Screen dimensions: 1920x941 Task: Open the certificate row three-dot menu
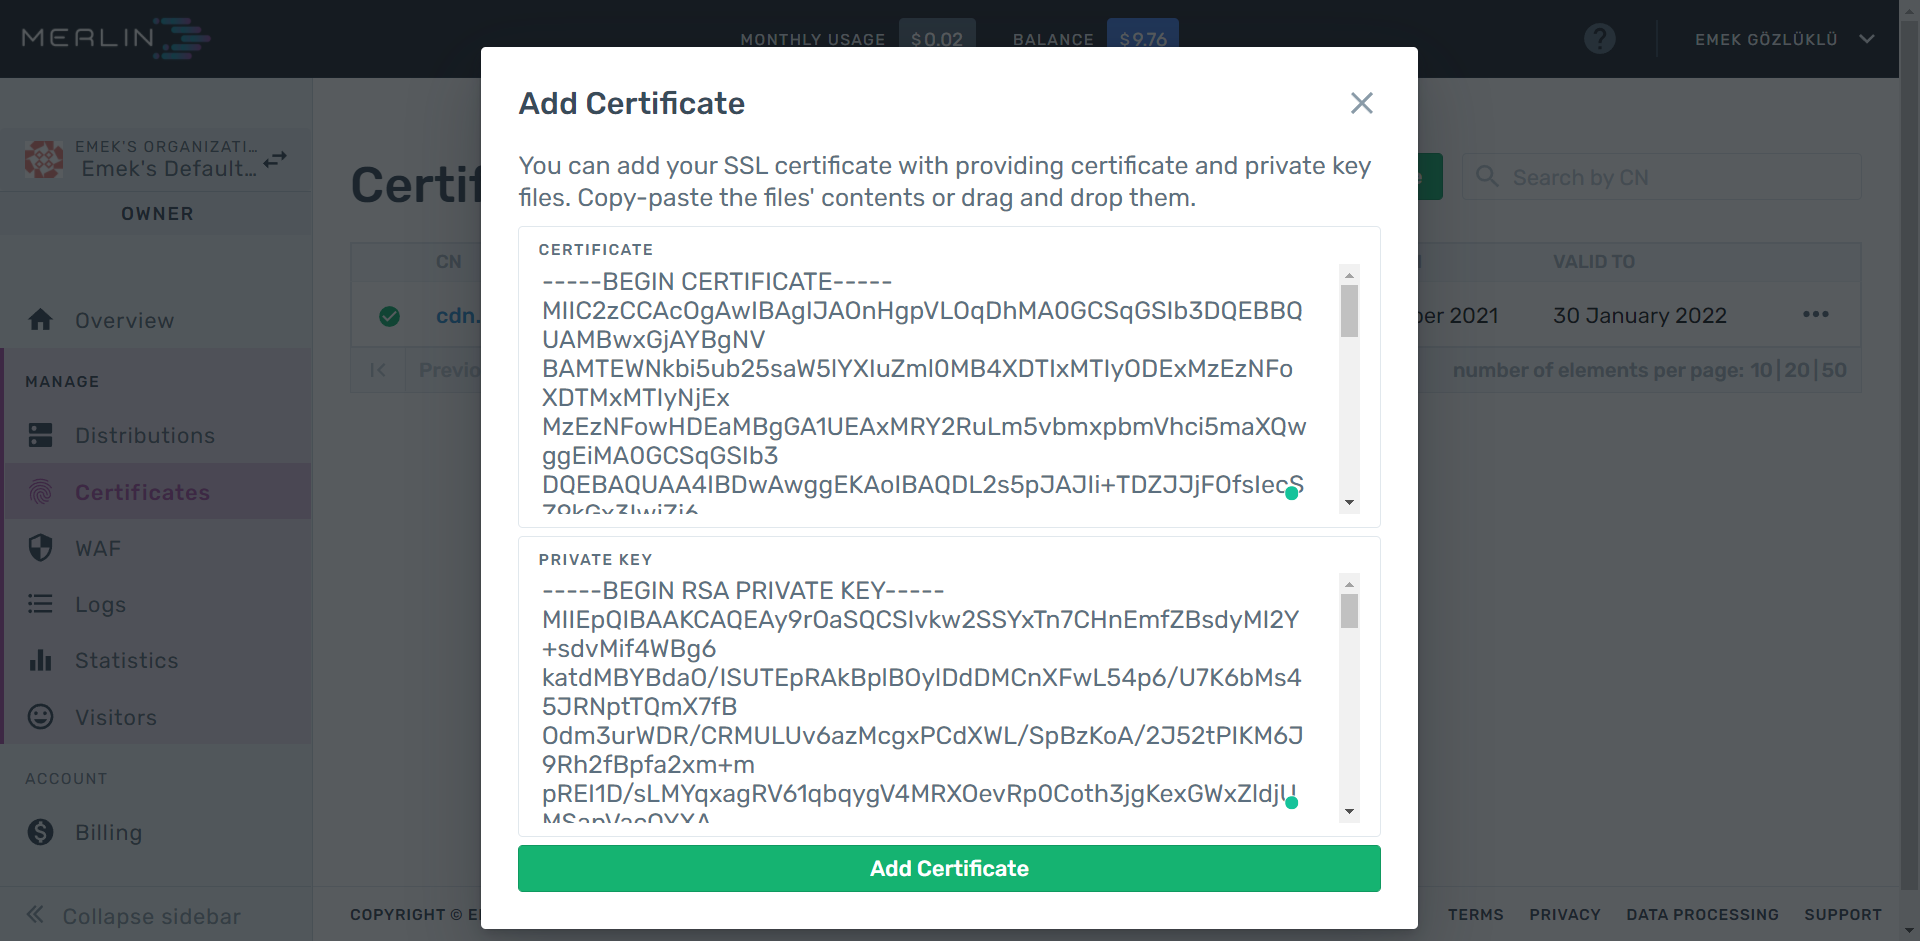[1815, 315]
